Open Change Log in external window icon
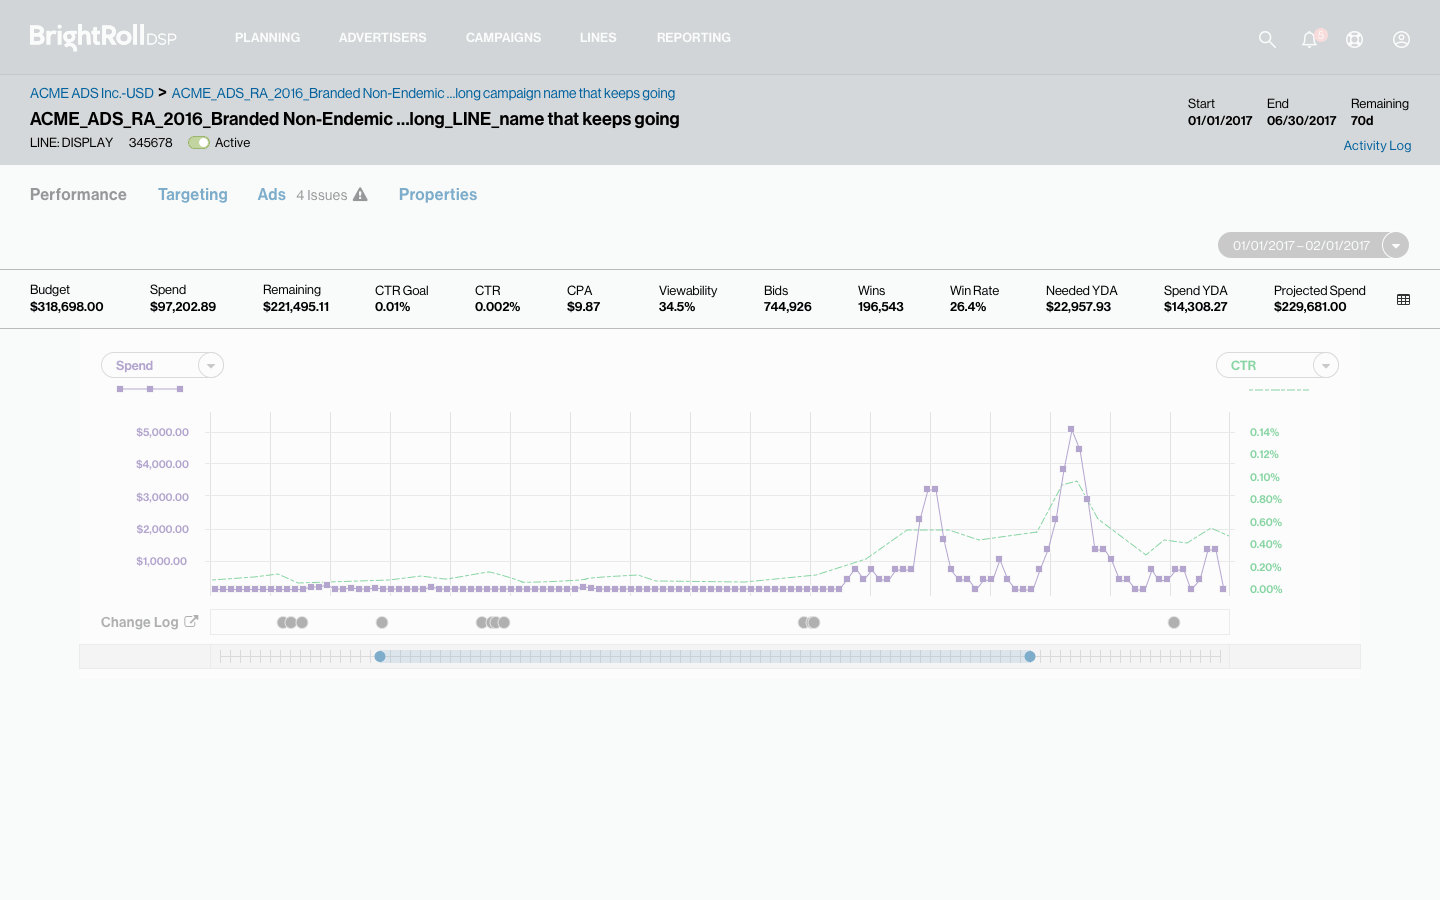This screenshot has width=1440, height=900. (x=193, y=621)
